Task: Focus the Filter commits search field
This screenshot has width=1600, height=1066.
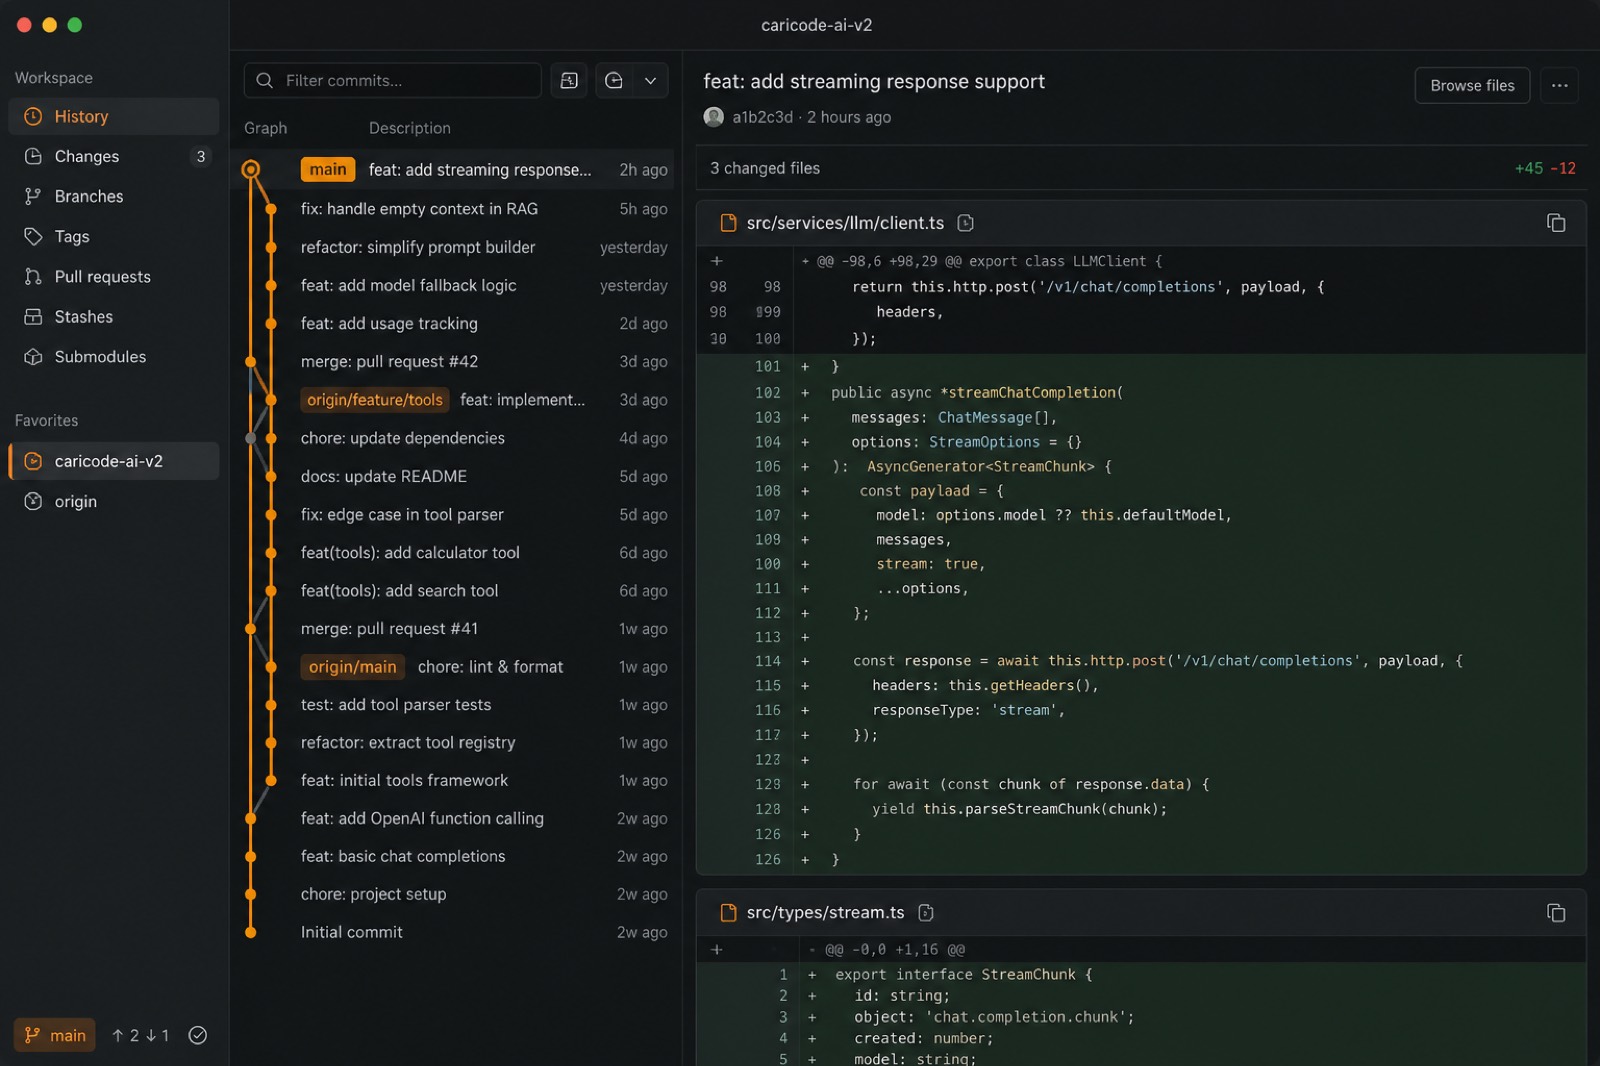Action: tap(392, 80)
